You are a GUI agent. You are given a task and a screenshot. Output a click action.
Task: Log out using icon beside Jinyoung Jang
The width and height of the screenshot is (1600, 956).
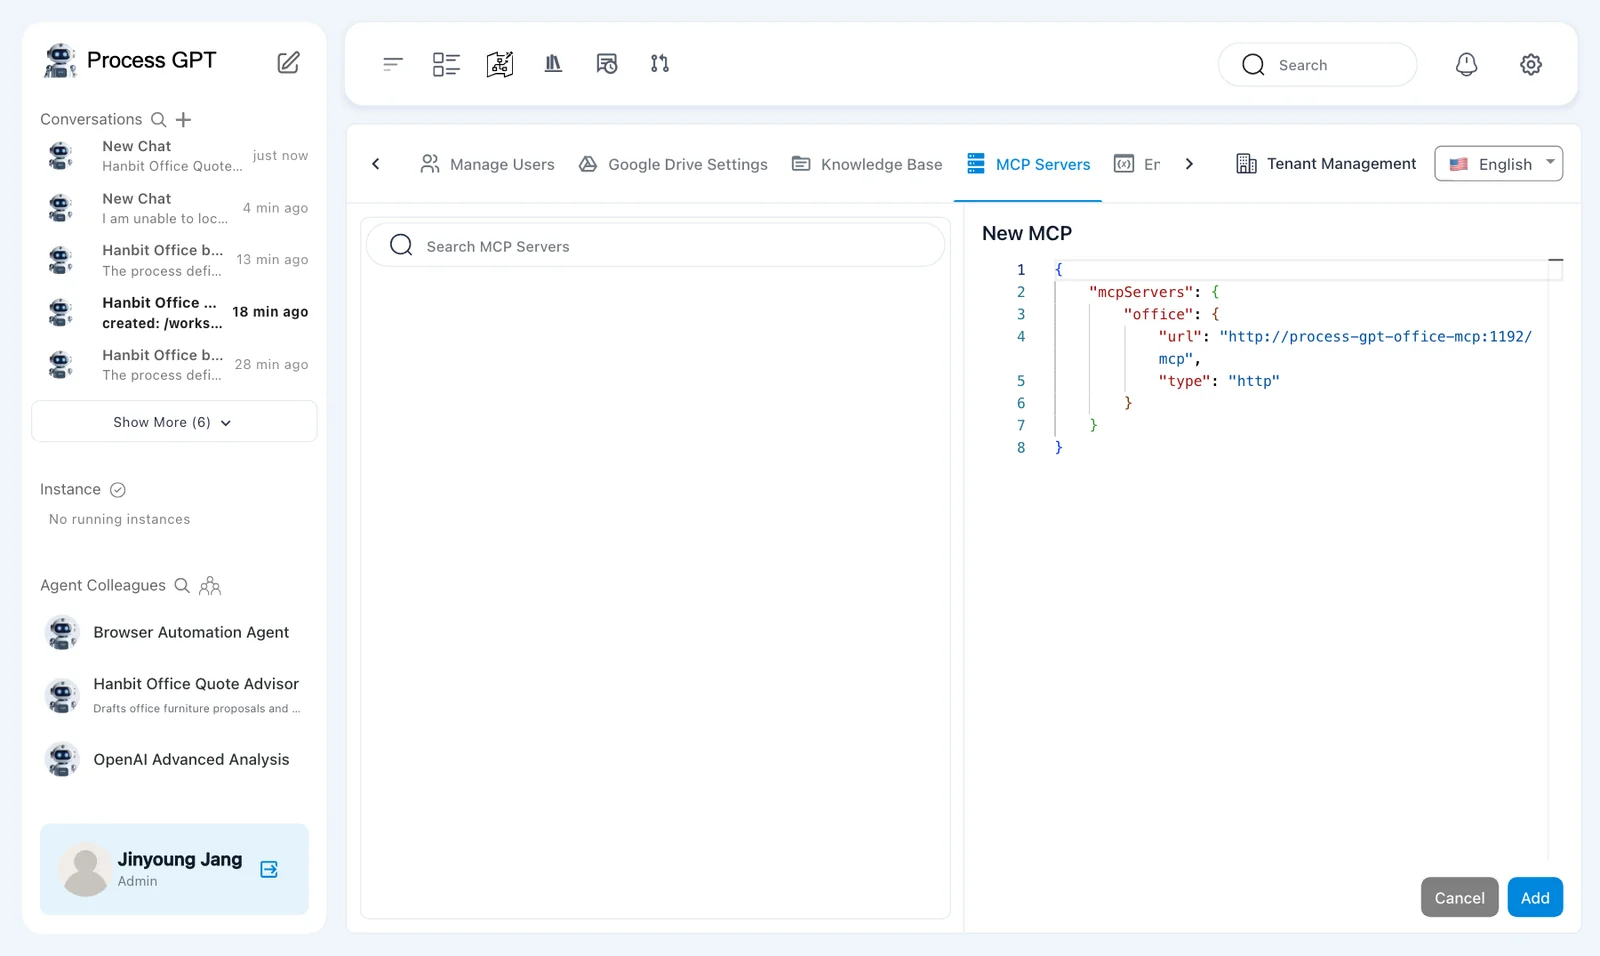tap(269, 869)
